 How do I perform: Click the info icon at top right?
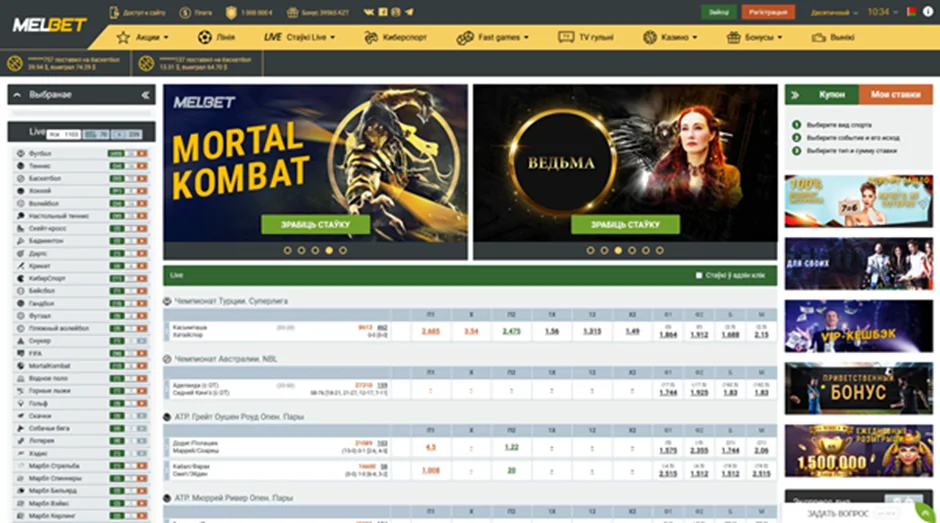click(x=927, y=12)
